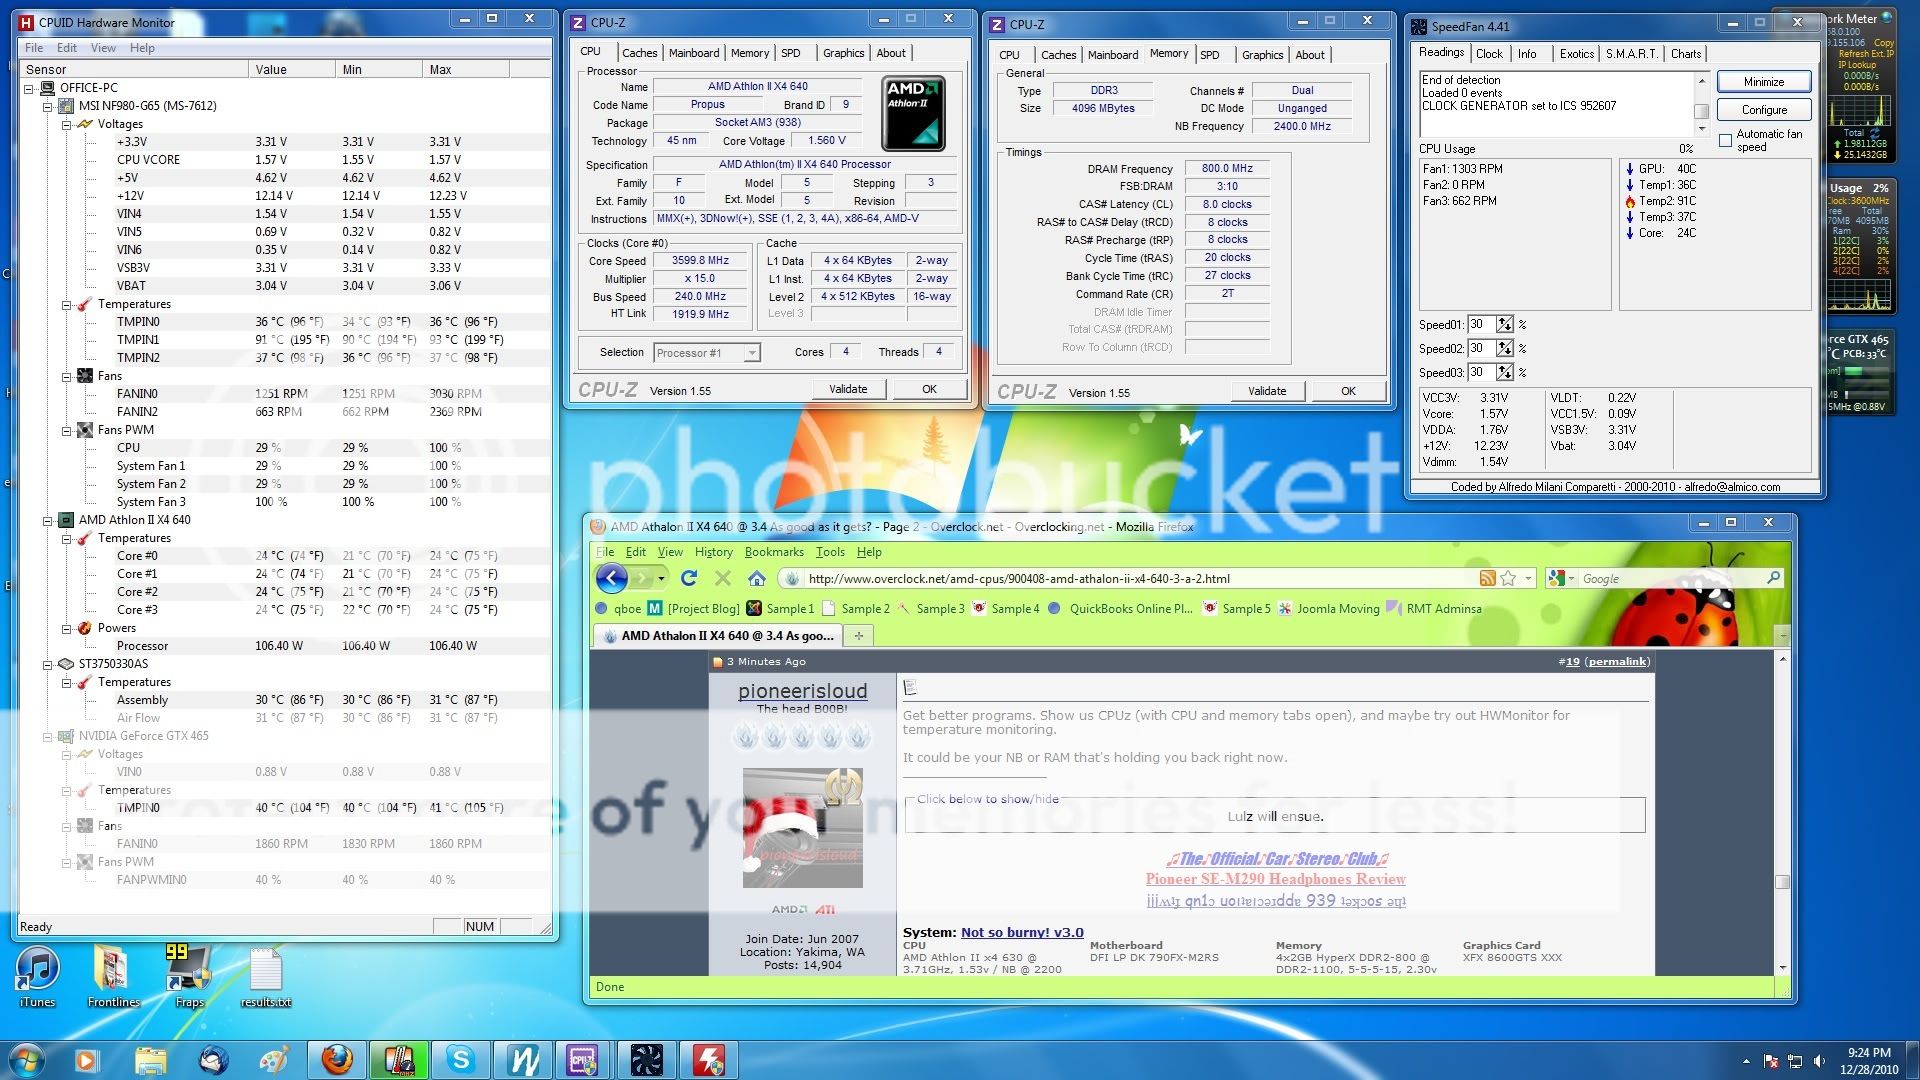Click permalink link on post #19

1617,661
